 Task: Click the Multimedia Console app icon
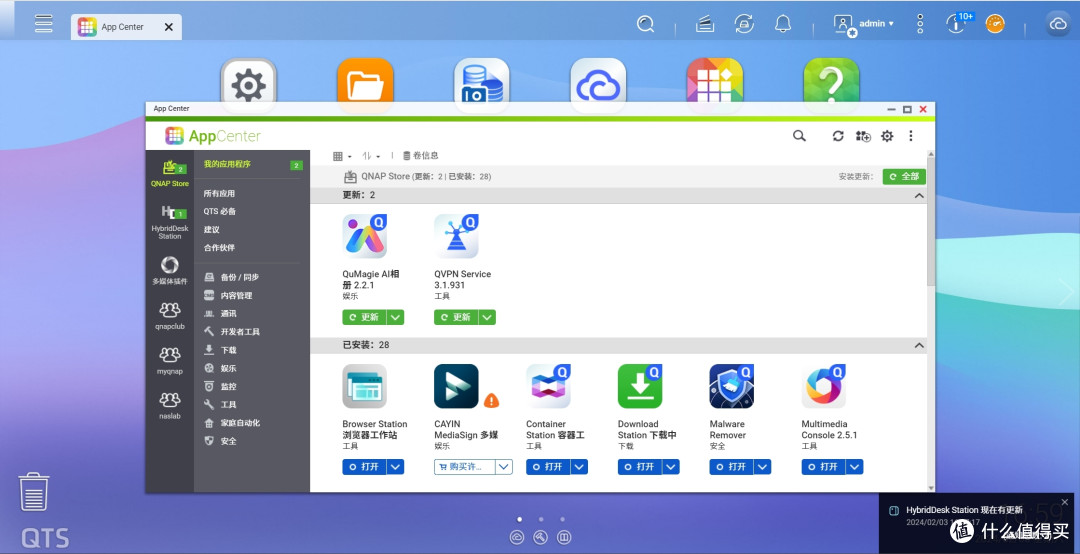pos(824,387)
